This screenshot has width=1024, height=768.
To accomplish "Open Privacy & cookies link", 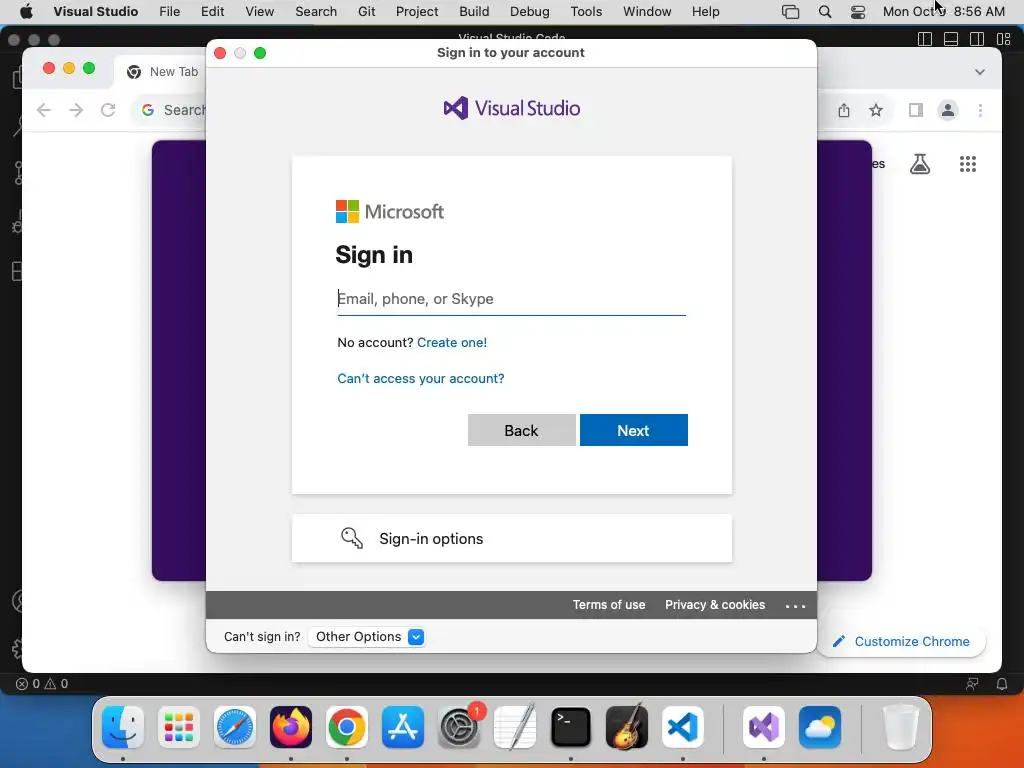I will coord(714,605).
